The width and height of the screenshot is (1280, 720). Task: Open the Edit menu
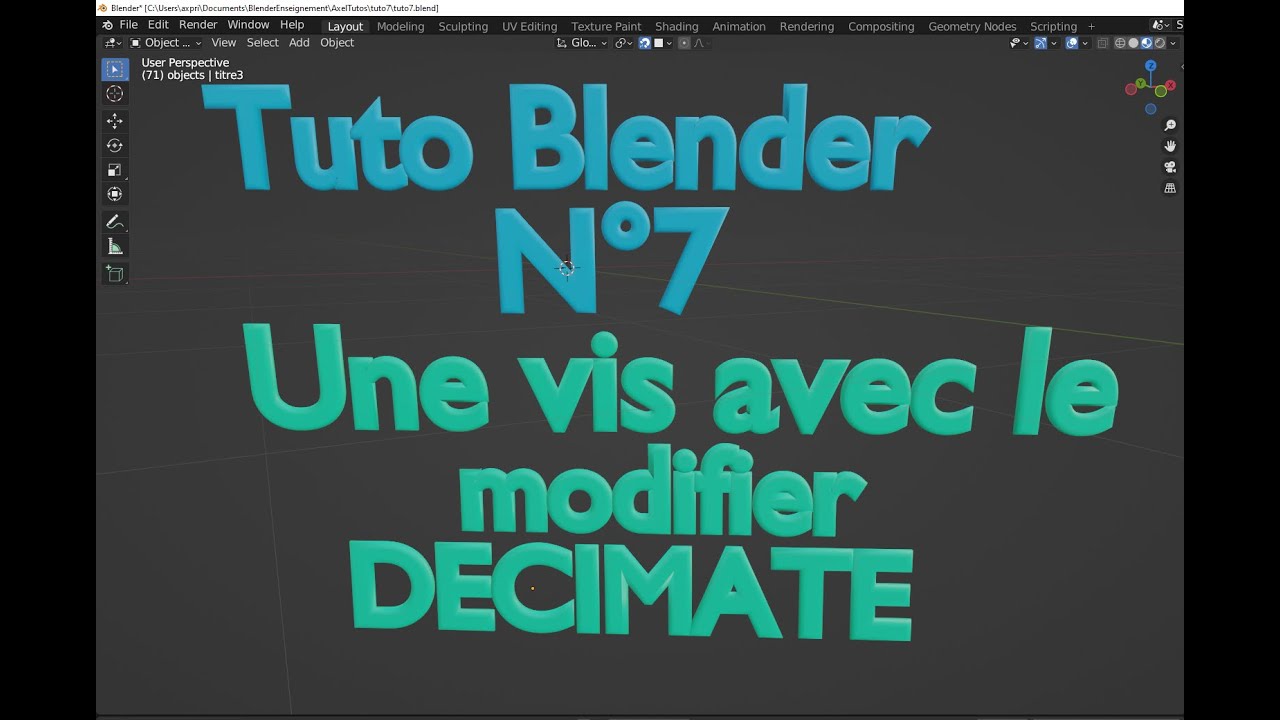(x=158, y=25)
